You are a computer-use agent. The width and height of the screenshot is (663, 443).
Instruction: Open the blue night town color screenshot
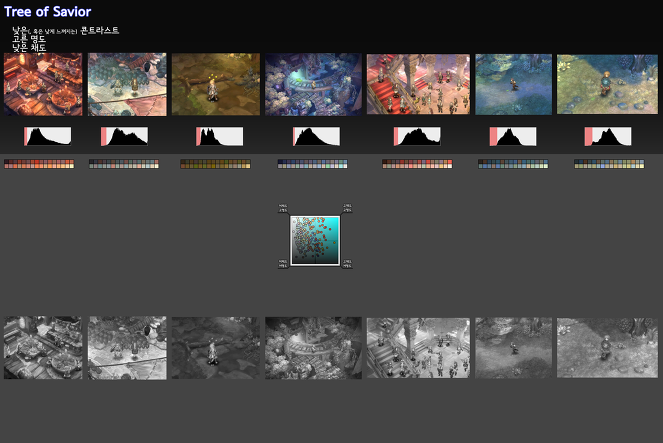[x=313, y=84]
